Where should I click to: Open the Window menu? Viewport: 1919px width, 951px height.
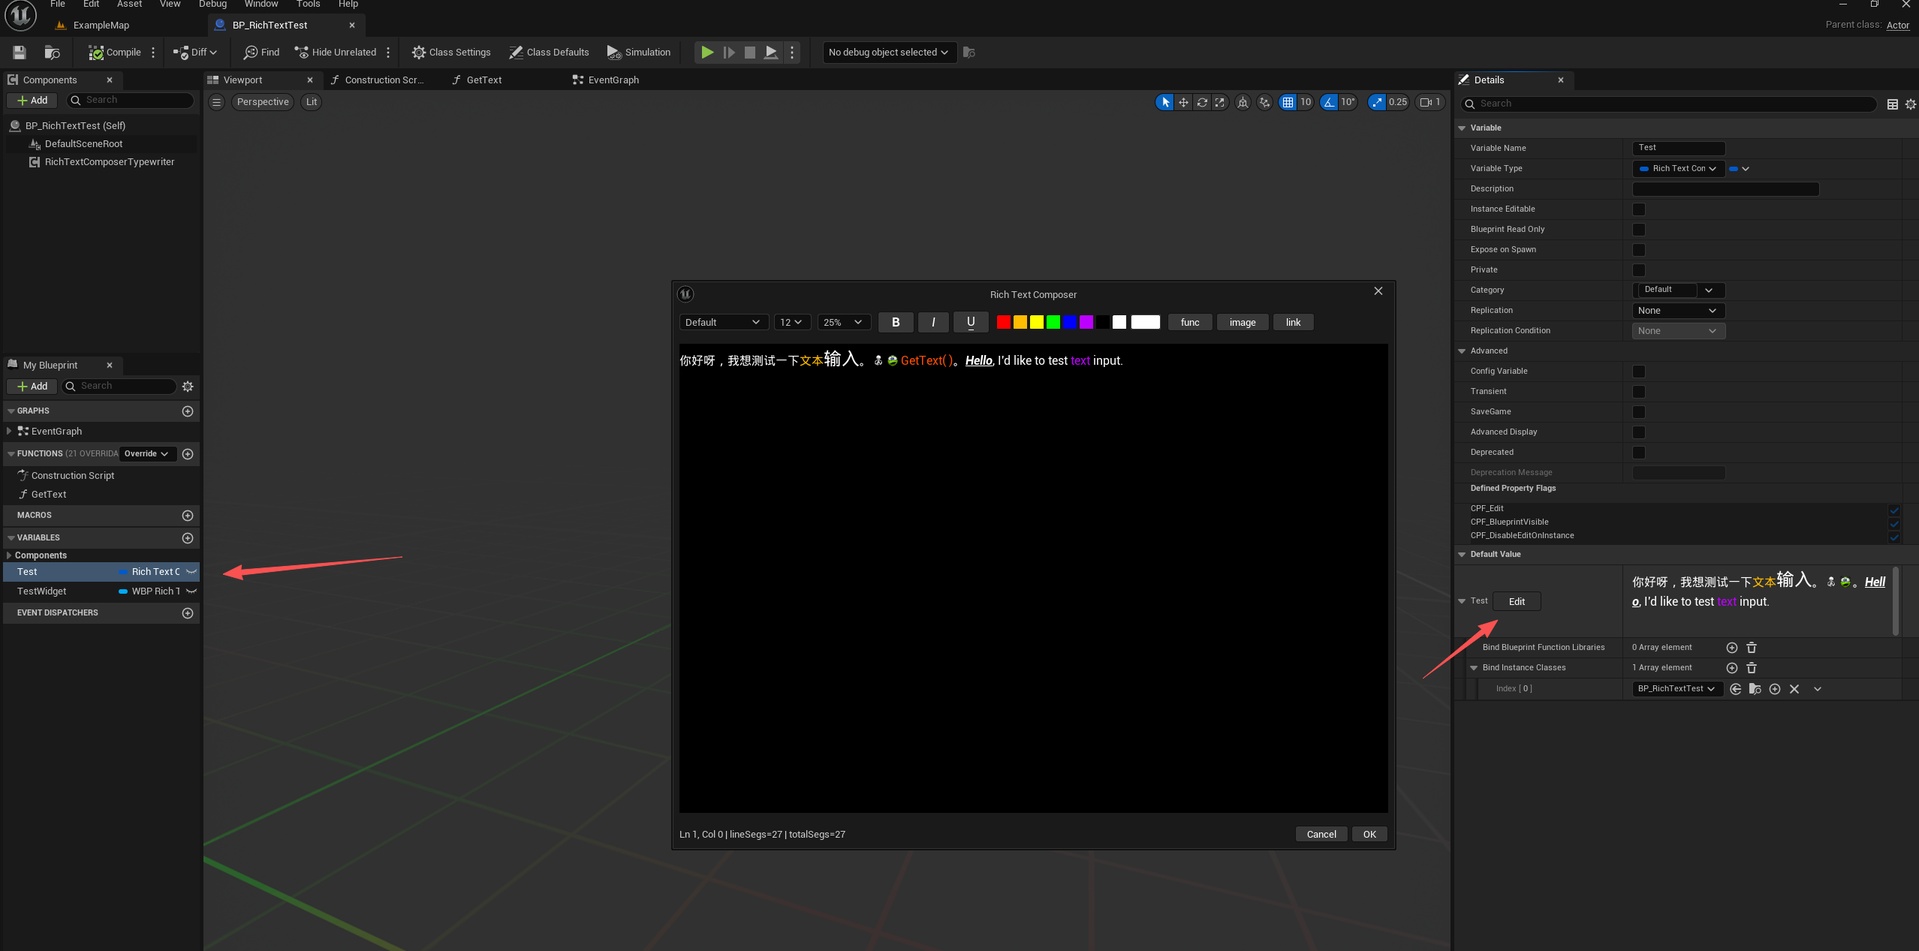[261, 4]
